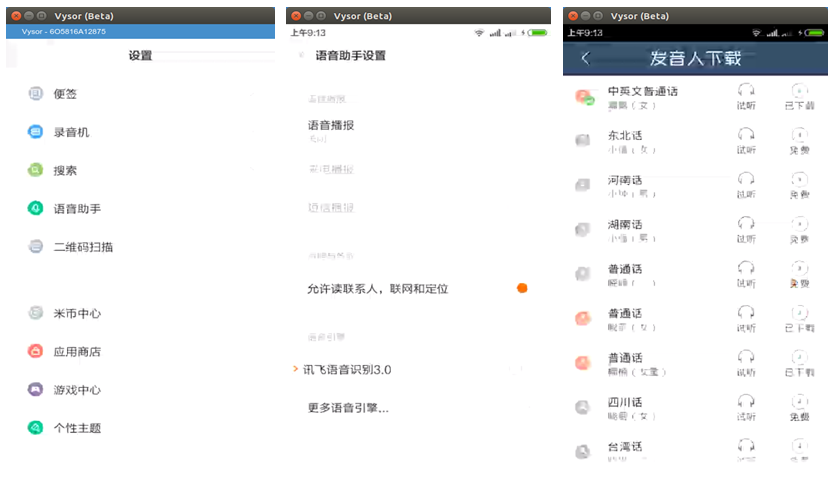Preview 河南话 voice with 试听 icon

coord(746,178)
